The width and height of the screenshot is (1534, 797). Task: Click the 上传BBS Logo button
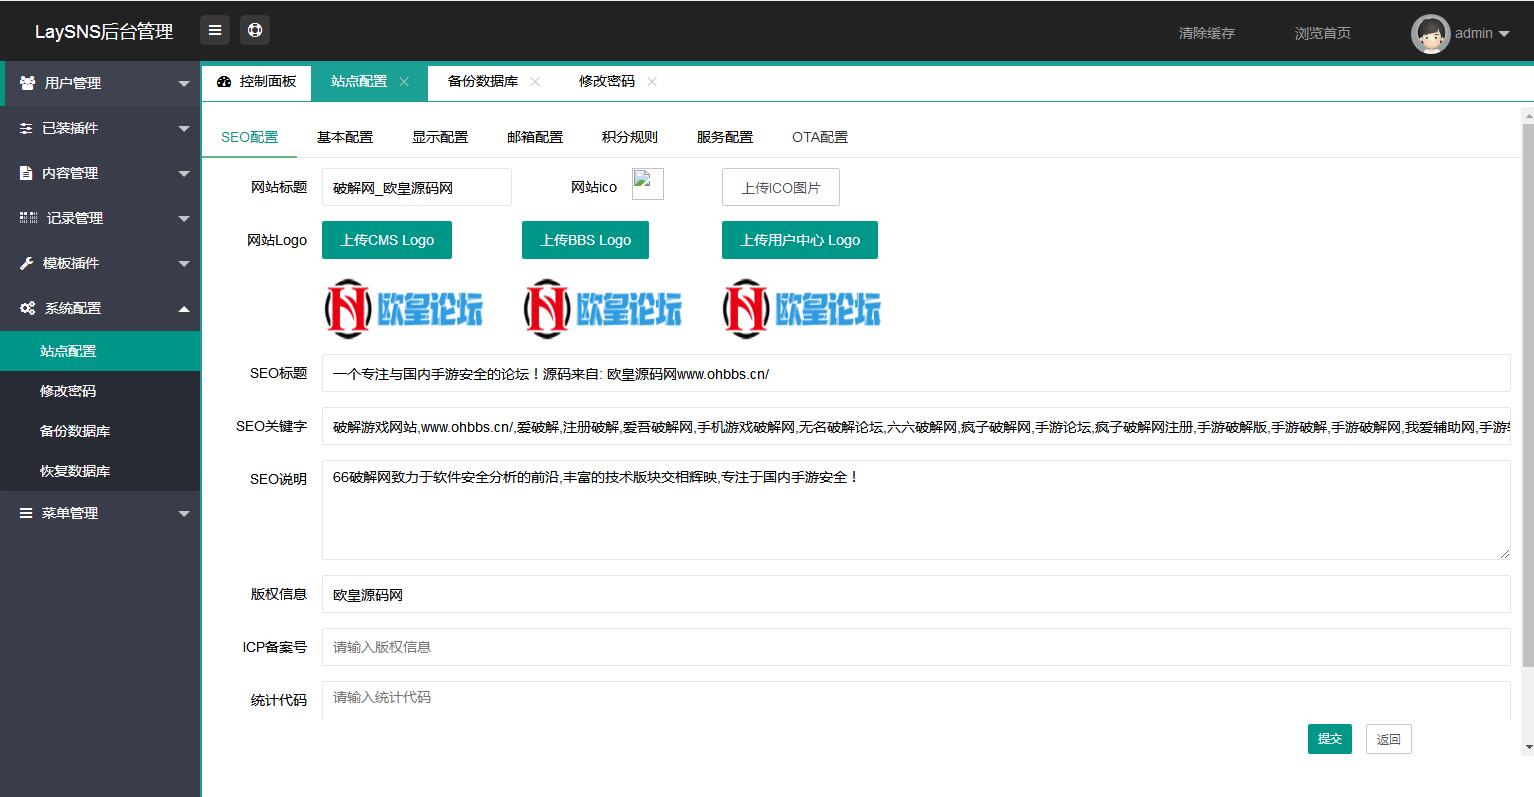coord(585,239)
